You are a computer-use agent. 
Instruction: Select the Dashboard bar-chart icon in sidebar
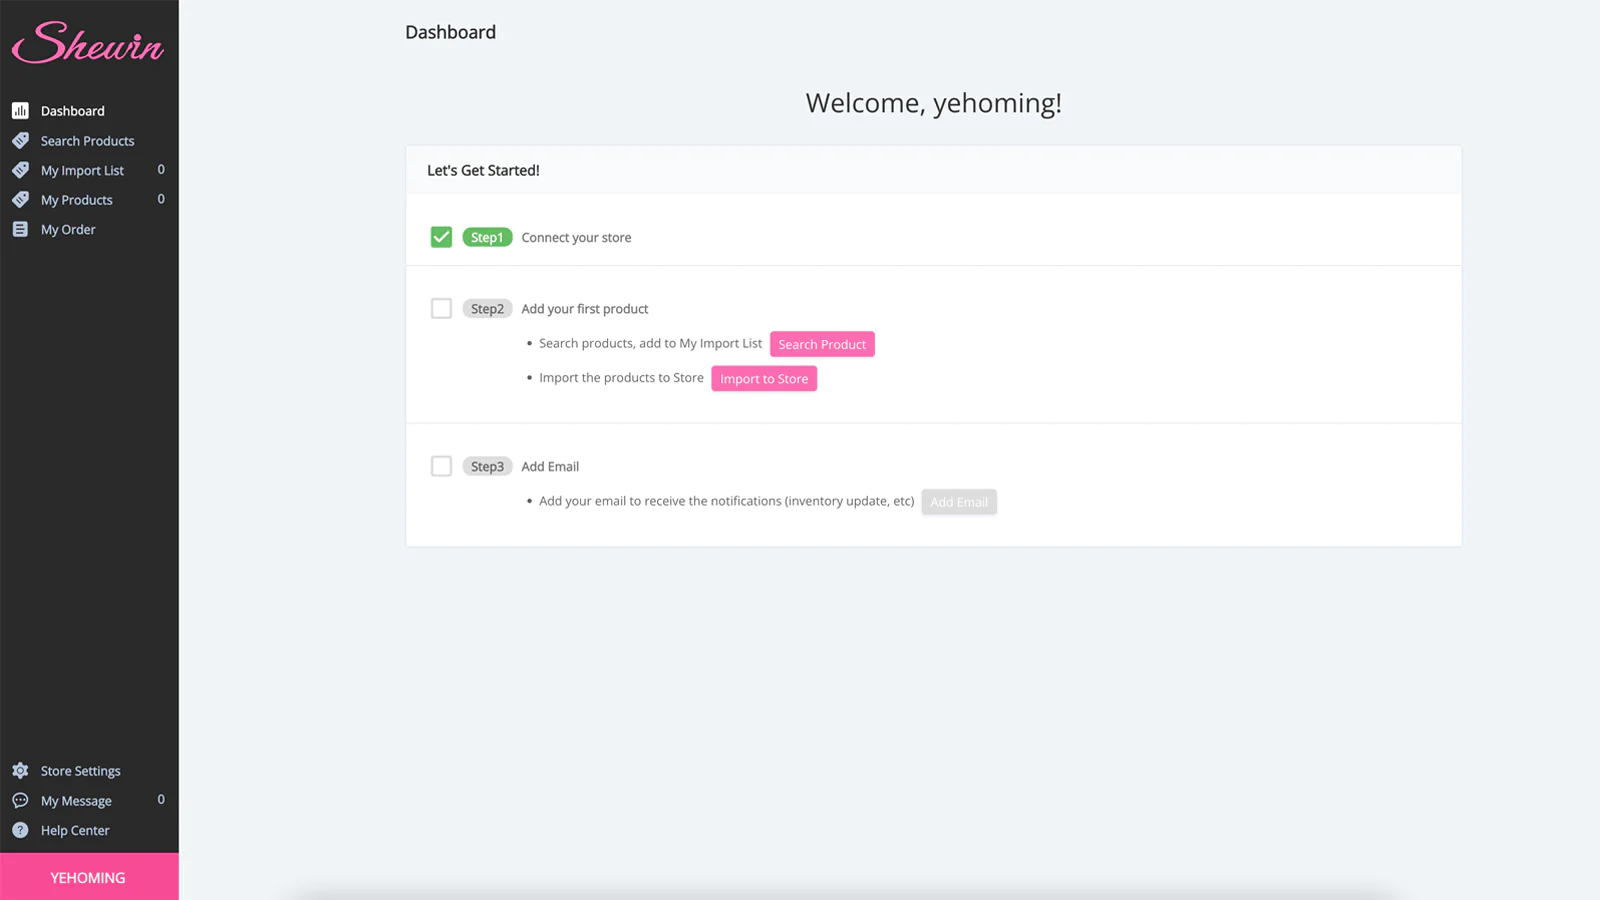(20, 110)
